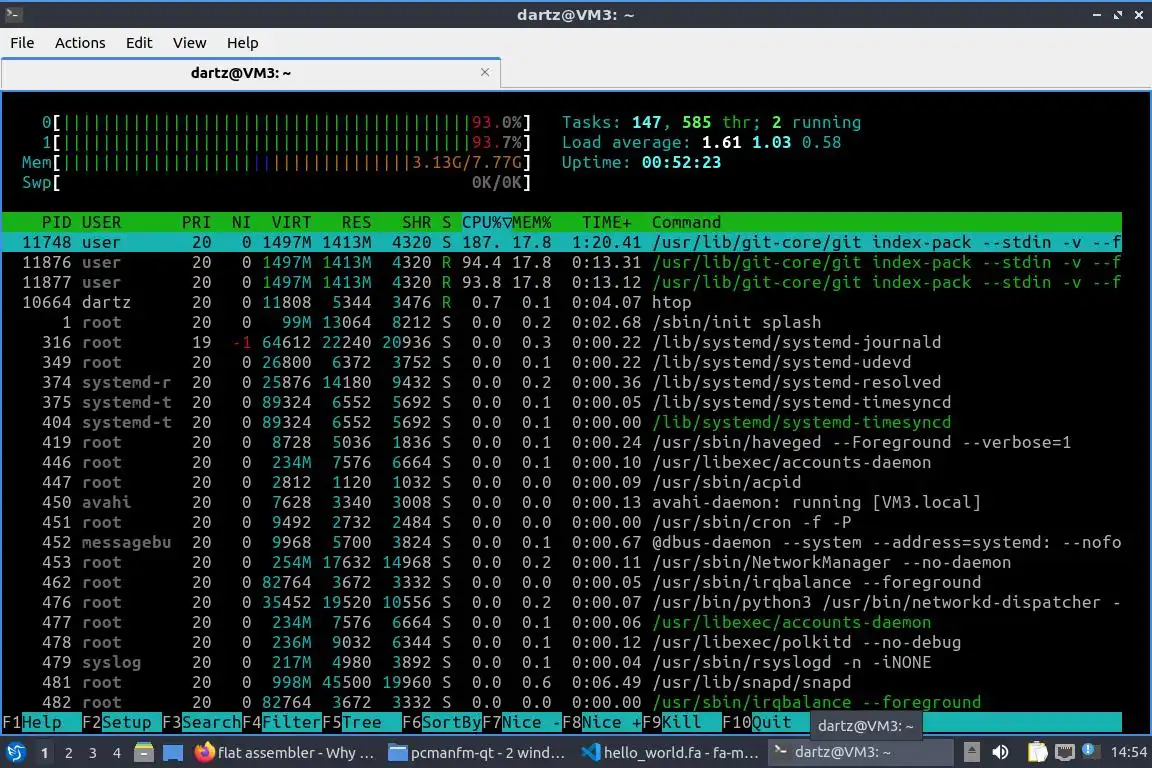Click the clipboard manager tray icon
This screenshot has height=768, width=1152.
click(x=1037, y=753)
